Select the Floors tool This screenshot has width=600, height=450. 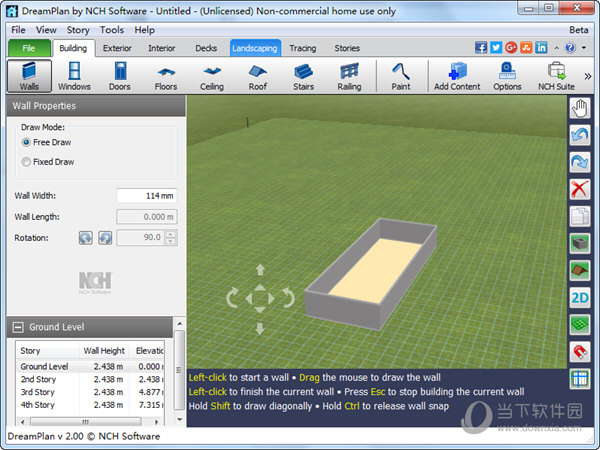click(166, 76)
